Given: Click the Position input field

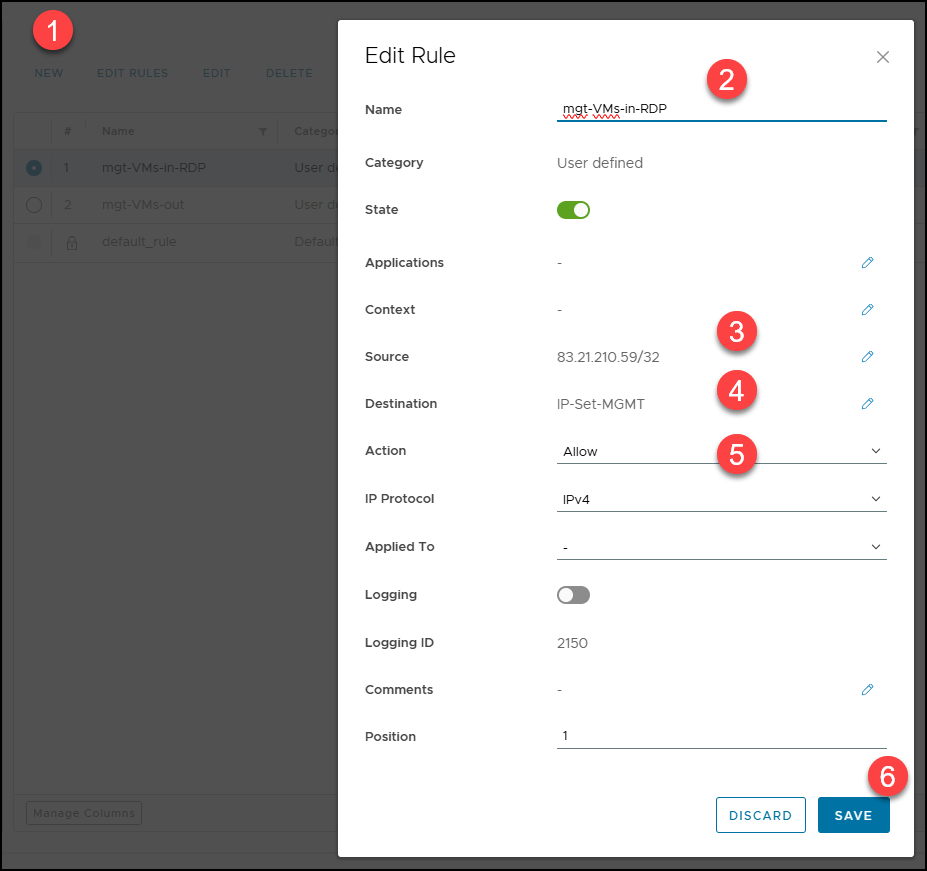Looking at the screenshot, I should coord(721,736).
